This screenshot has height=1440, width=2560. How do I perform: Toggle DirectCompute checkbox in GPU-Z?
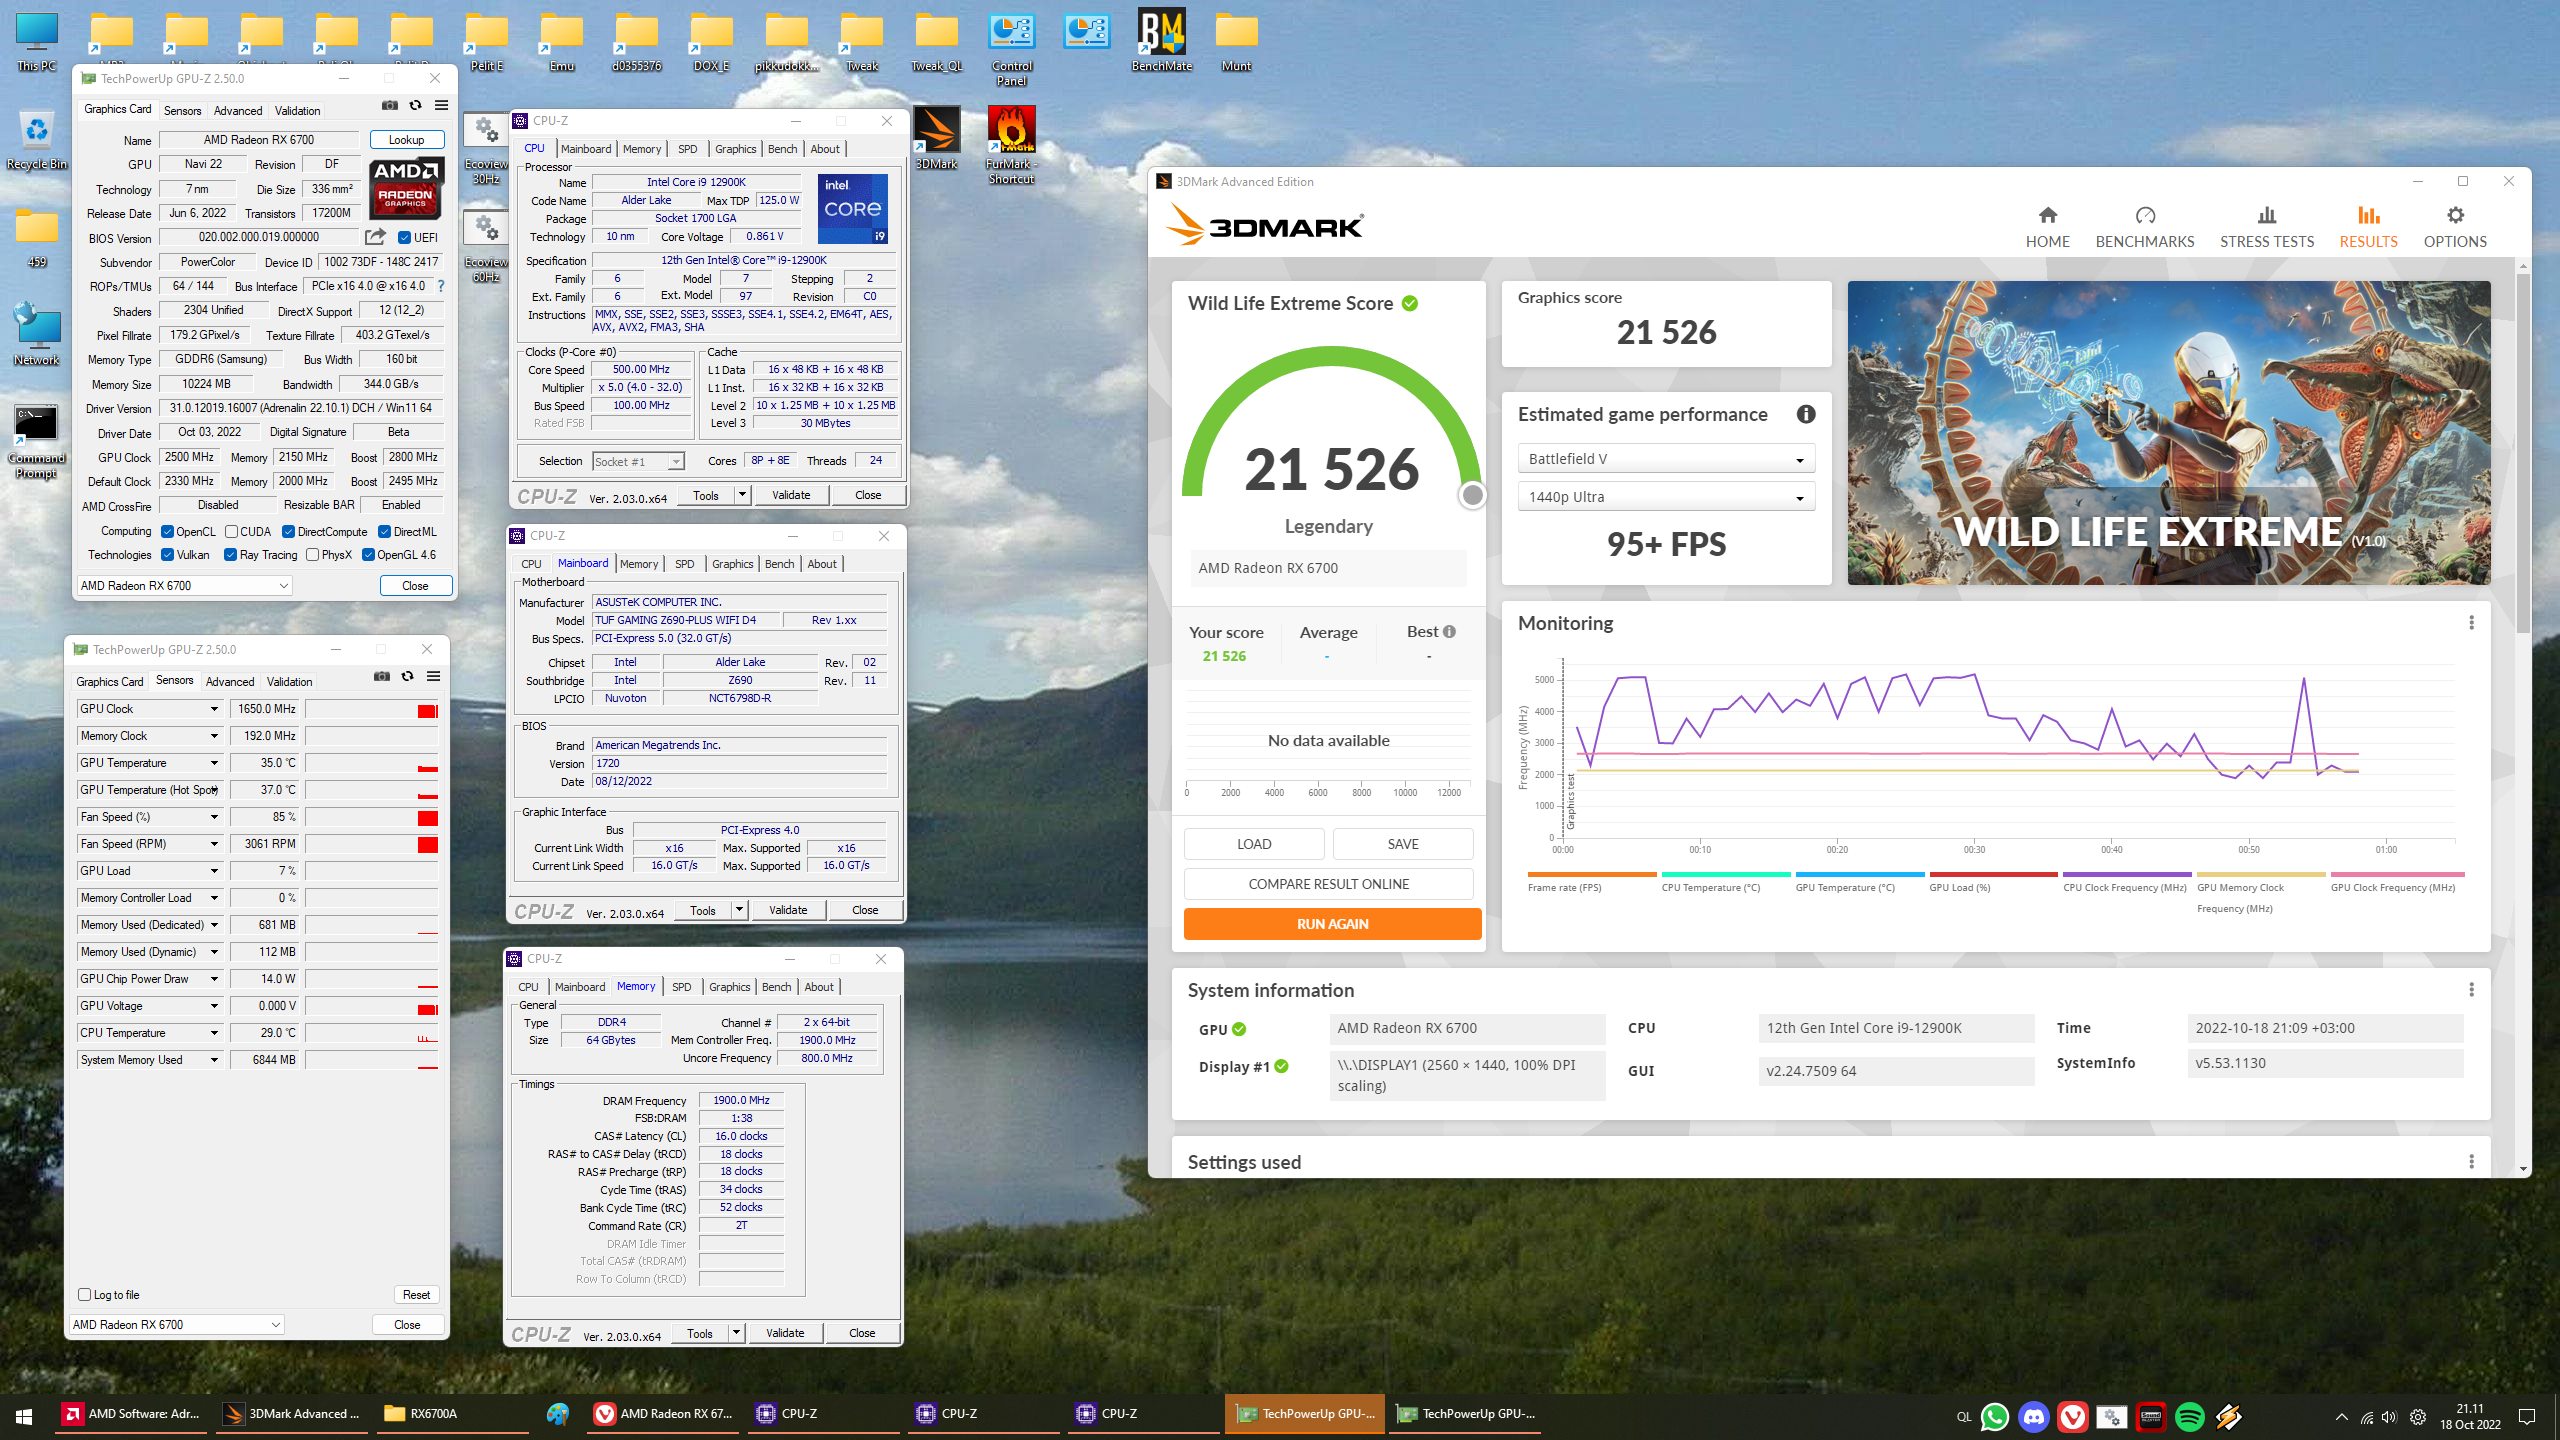(x=288, y=532)
